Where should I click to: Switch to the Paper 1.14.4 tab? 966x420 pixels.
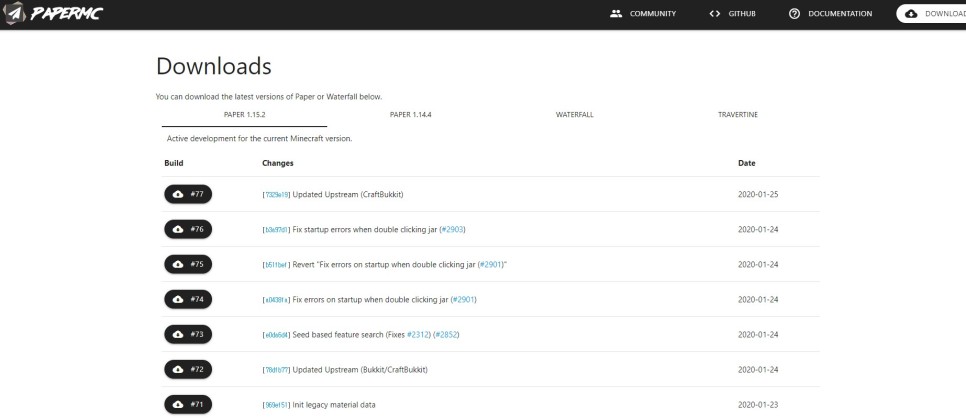tap(410, 115)
